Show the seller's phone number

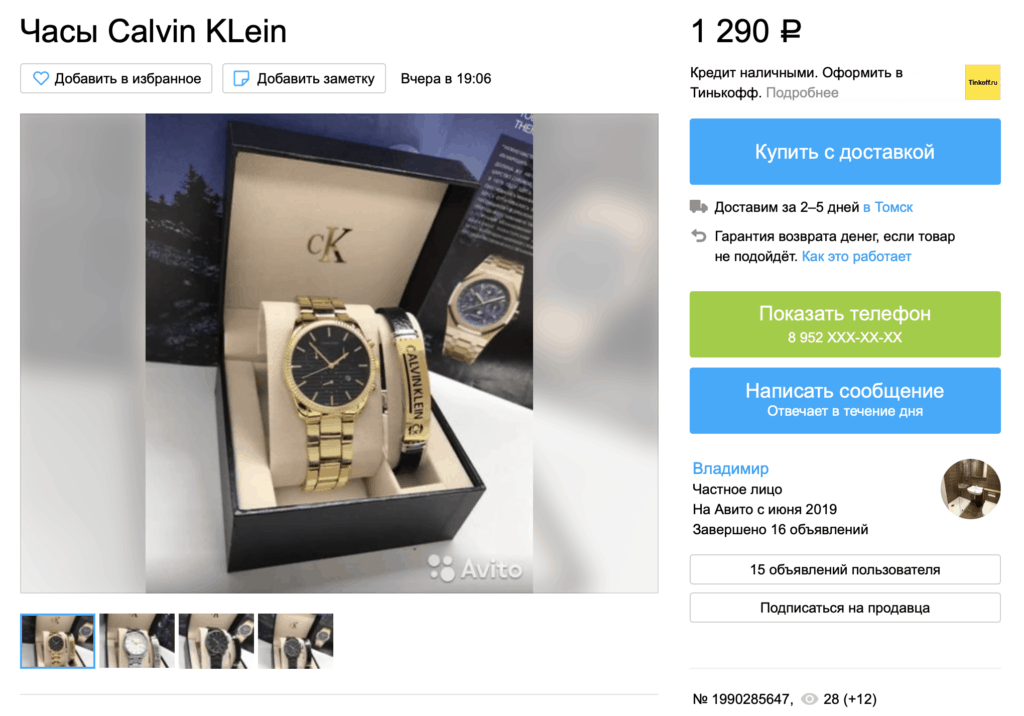coord(845,324)
